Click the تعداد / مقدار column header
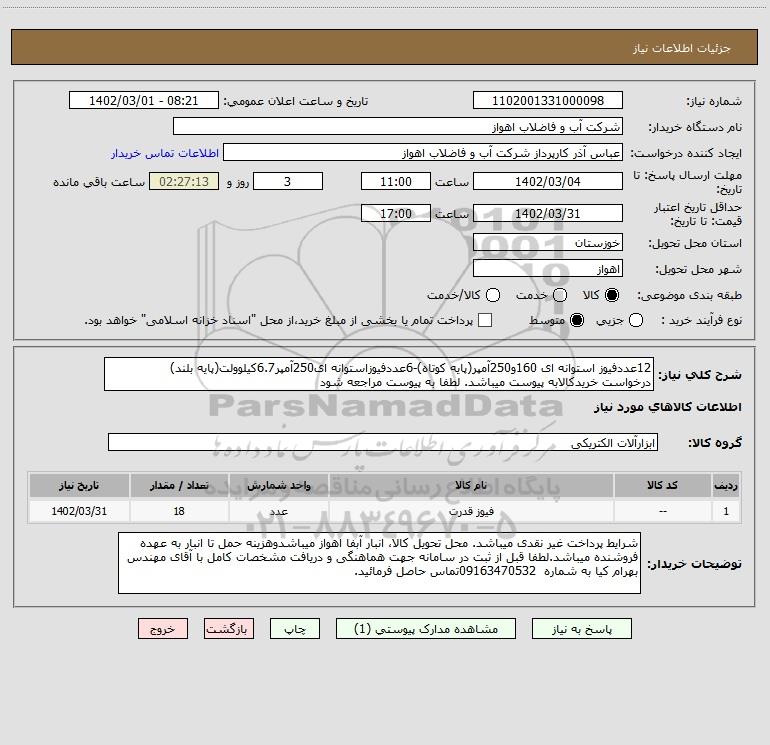 pyautogui.click(x=179, y=485)
